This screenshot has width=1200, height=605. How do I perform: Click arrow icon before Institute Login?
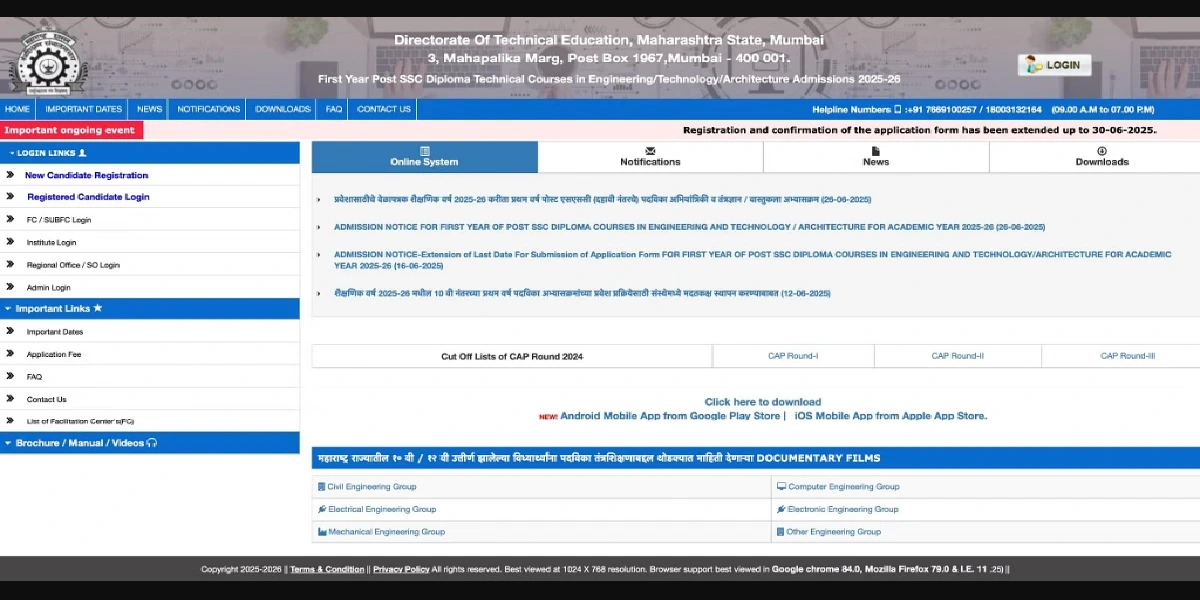pyautogui.click(x=10, y=242)
